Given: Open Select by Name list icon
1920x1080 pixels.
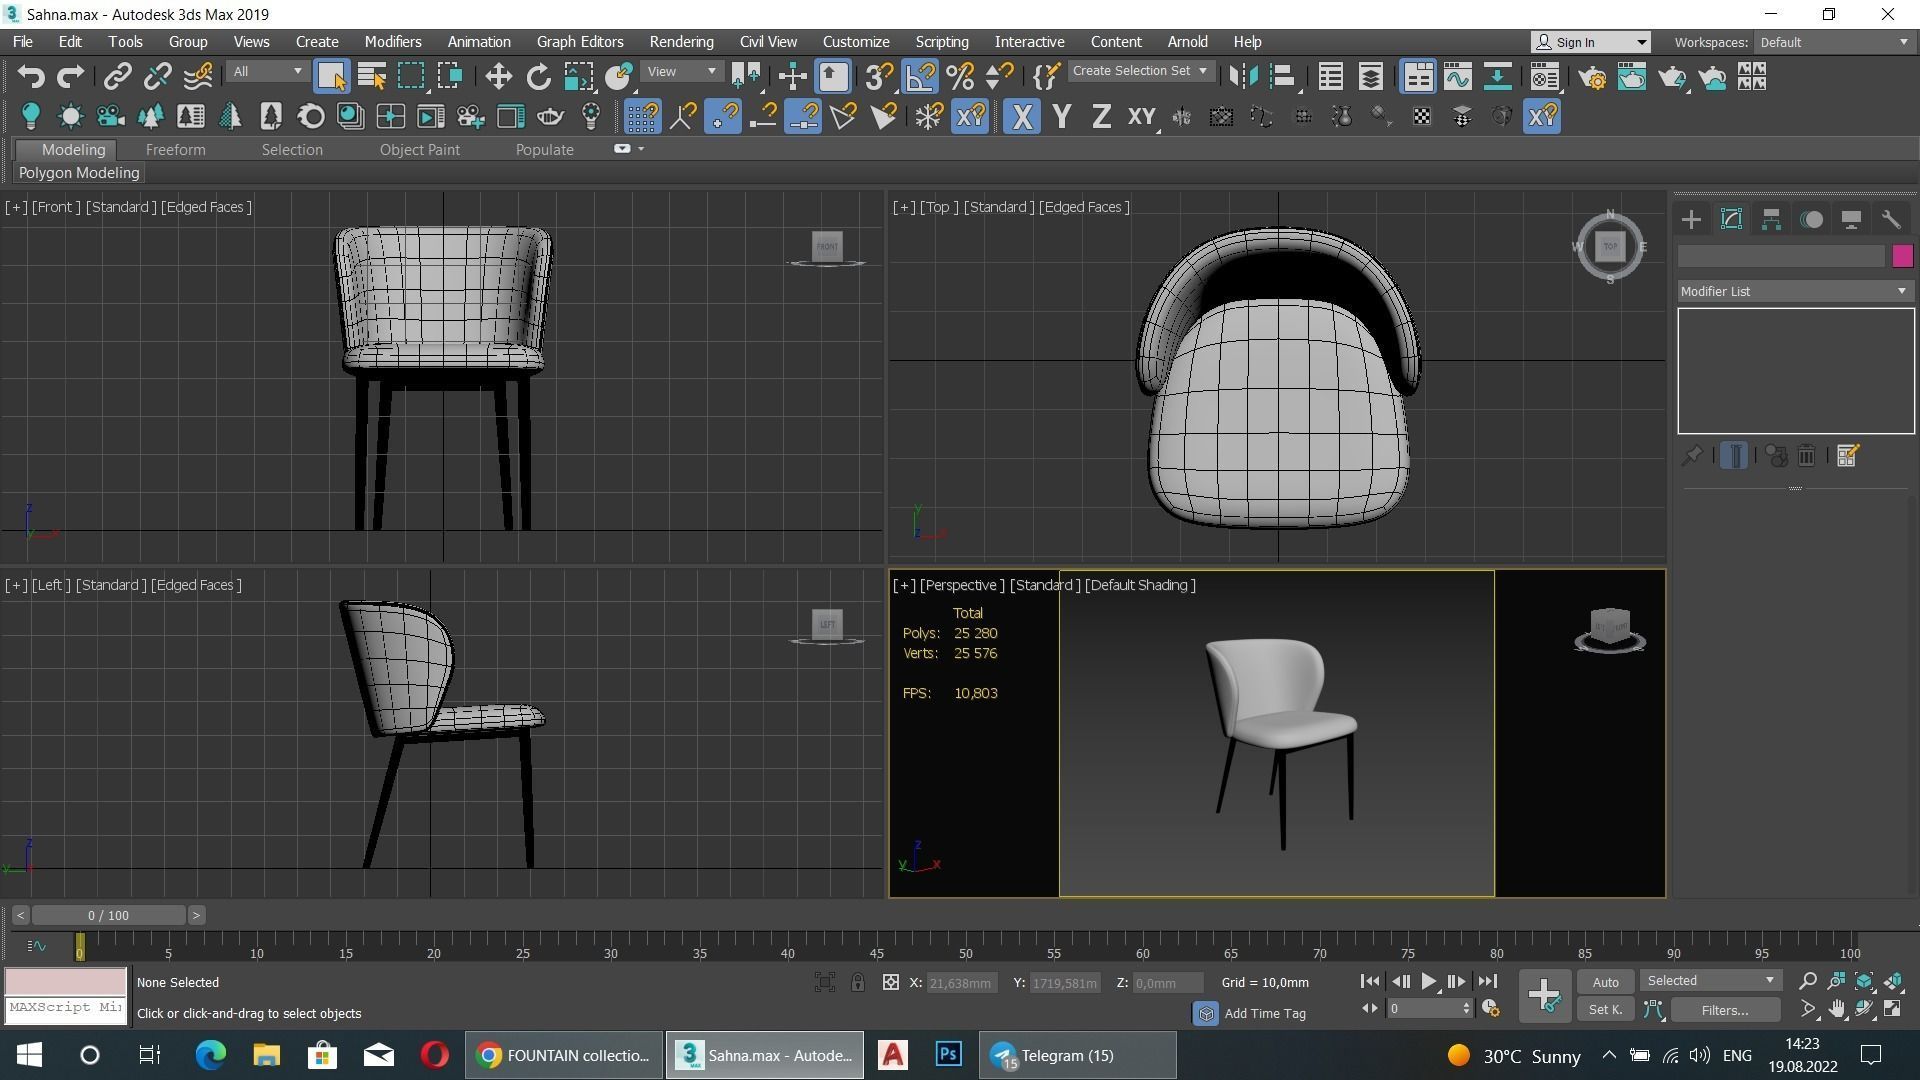Looking at the screenshot, I should 372,77.
